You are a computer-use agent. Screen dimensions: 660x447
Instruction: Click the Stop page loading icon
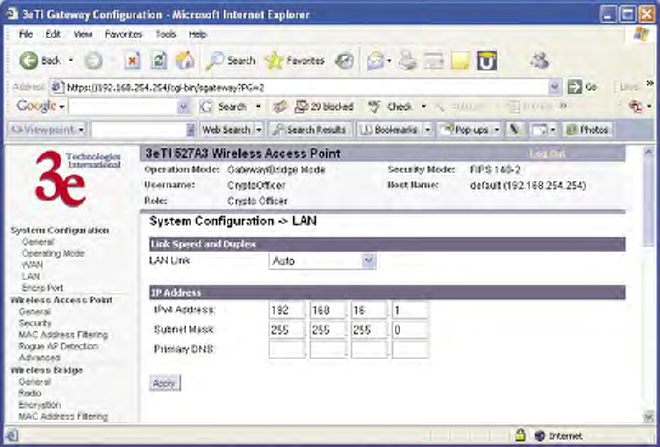pos(132,61)
